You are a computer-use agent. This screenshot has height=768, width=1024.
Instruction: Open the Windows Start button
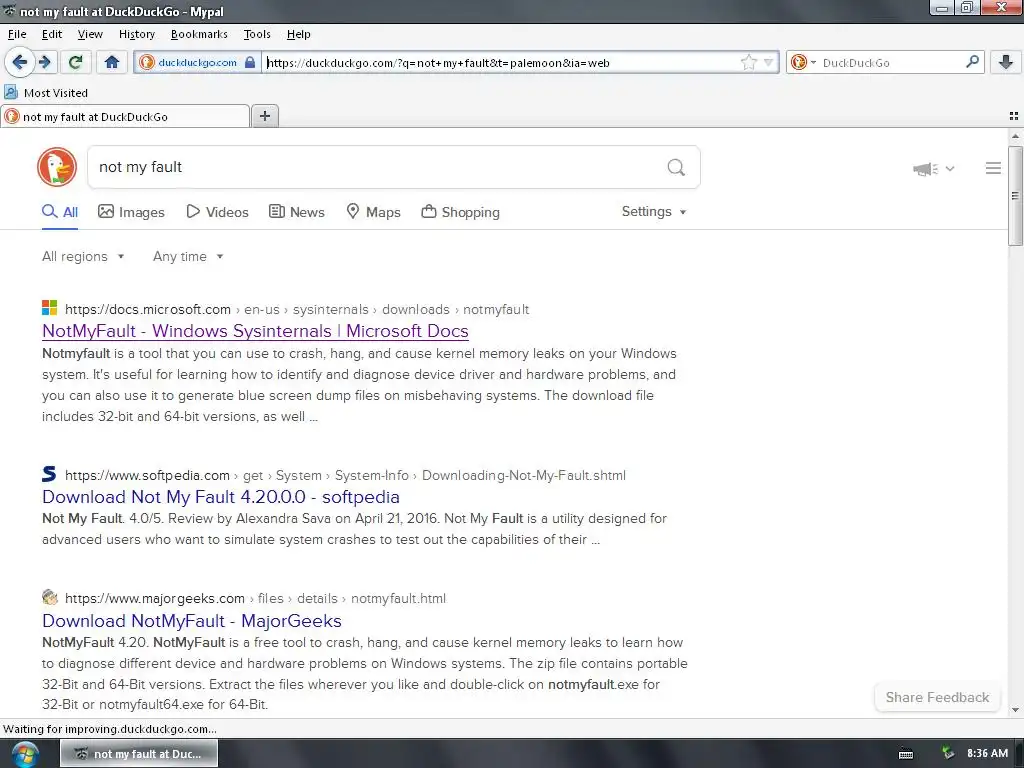(24, 754)
